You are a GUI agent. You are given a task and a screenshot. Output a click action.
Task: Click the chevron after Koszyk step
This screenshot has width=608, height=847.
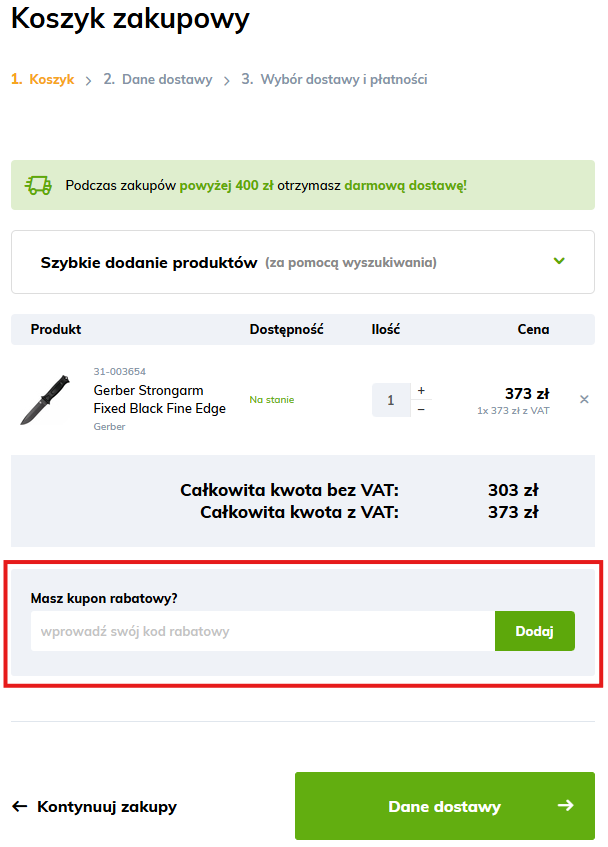click(89, 80)
